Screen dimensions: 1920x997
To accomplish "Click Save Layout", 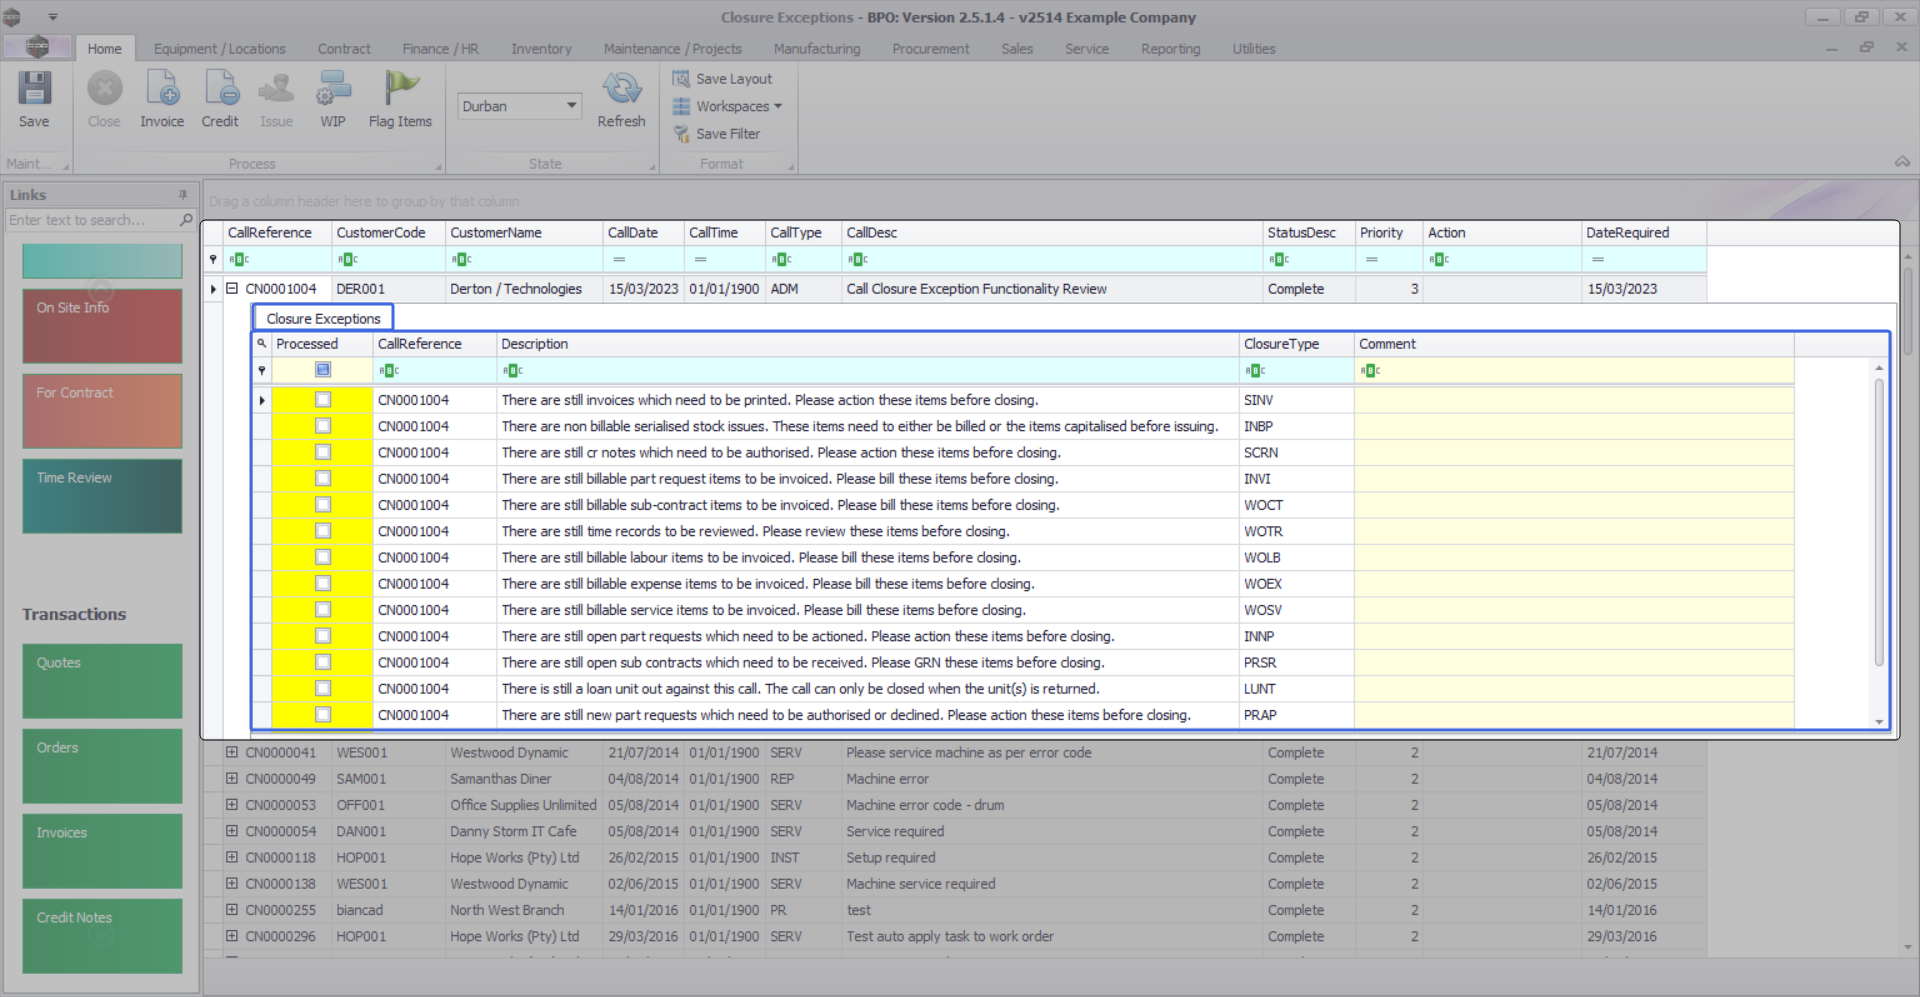I will (x=723, y=79).
